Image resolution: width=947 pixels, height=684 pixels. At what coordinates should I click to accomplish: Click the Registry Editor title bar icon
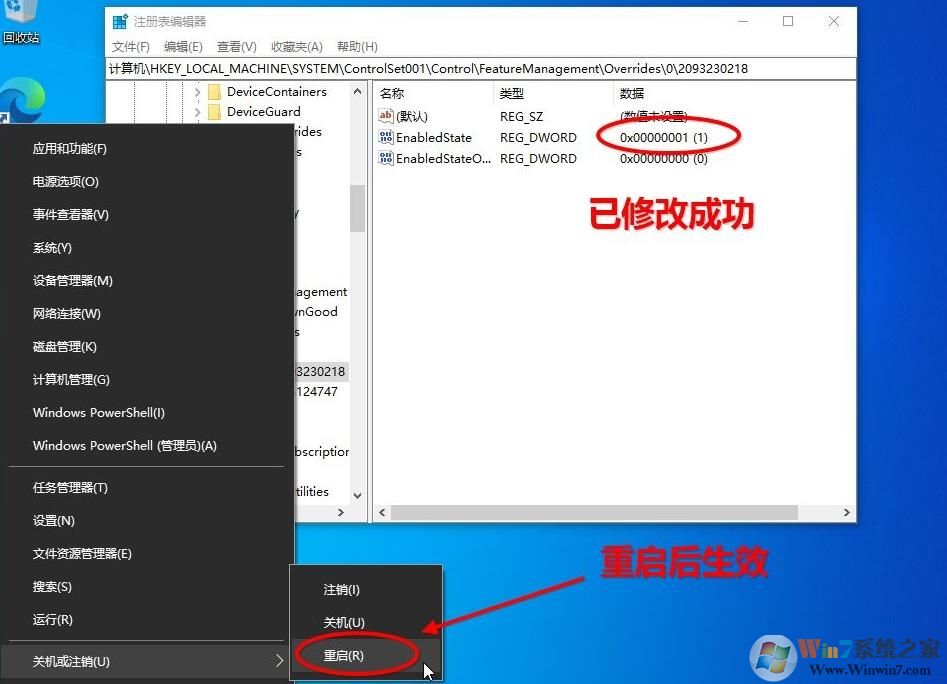[x=120, y=20]
